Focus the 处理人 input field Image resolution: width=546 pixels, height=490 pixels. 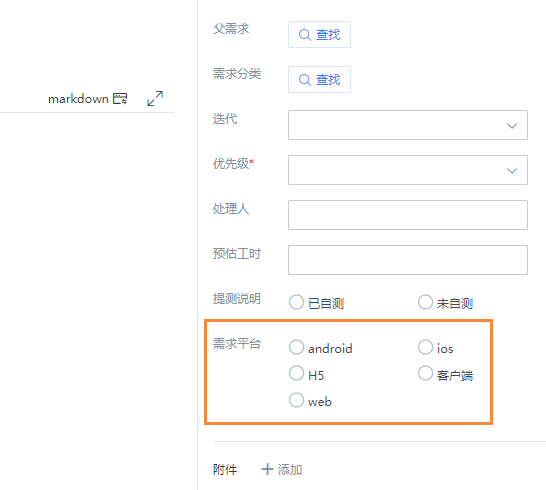408,215
